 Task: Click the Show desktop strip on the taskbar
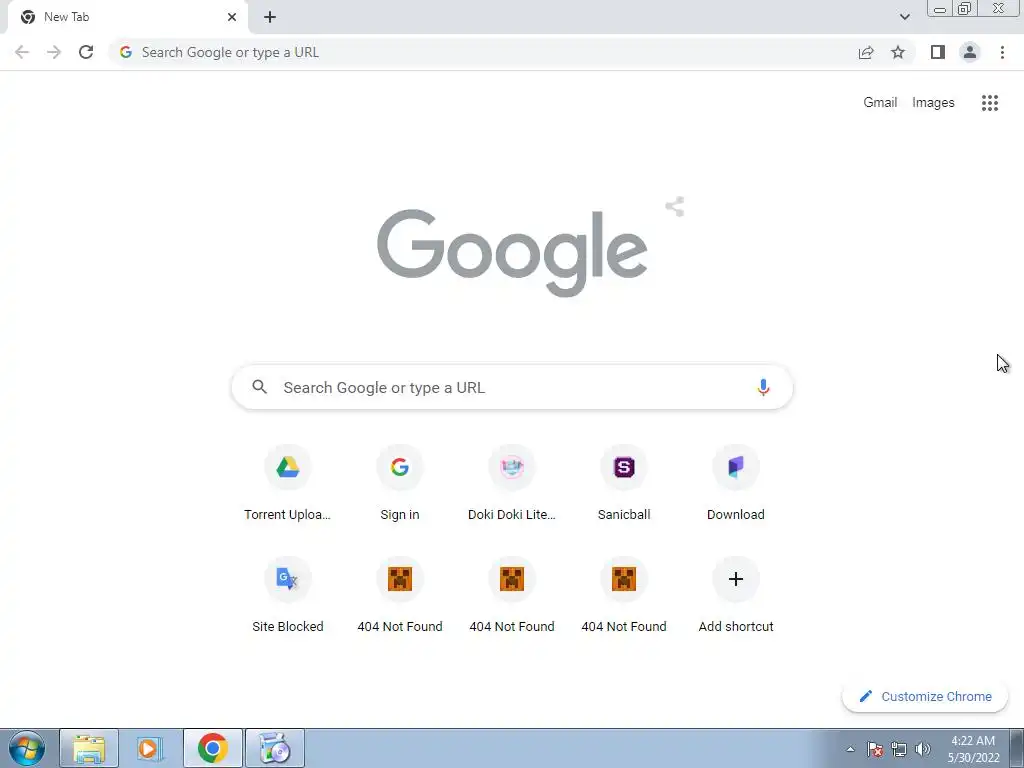(x=1017, y=748)
